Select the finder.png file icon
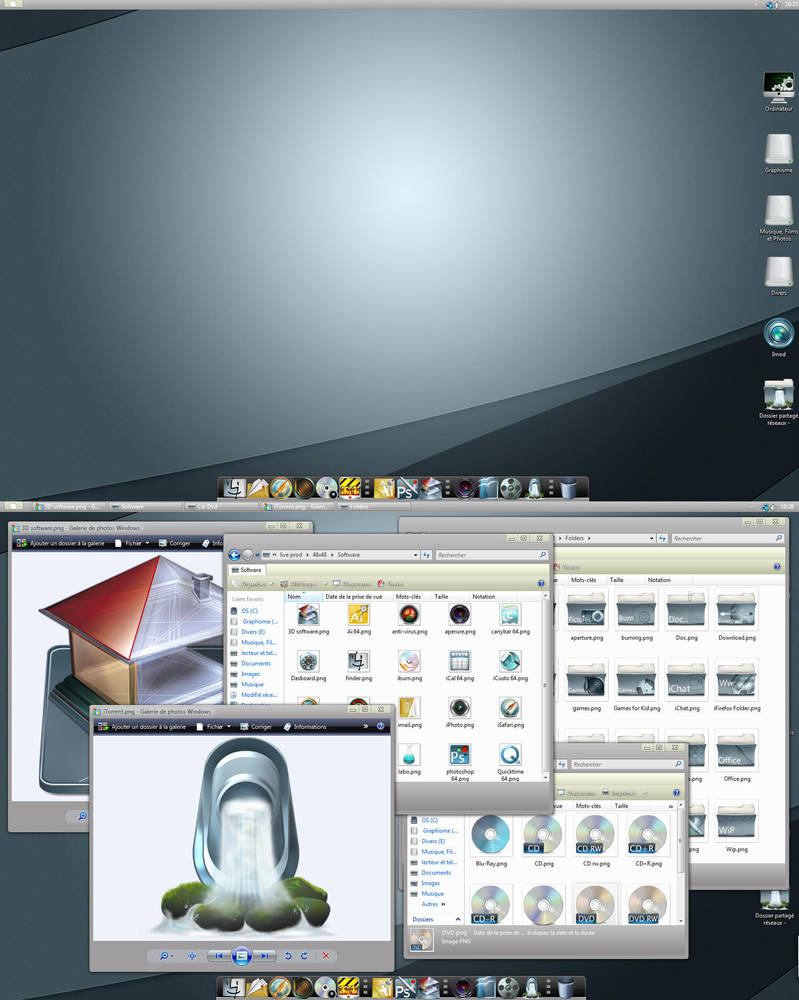Image resolution: width=799 pixels, height=1000 pixels. coord(358,662)
